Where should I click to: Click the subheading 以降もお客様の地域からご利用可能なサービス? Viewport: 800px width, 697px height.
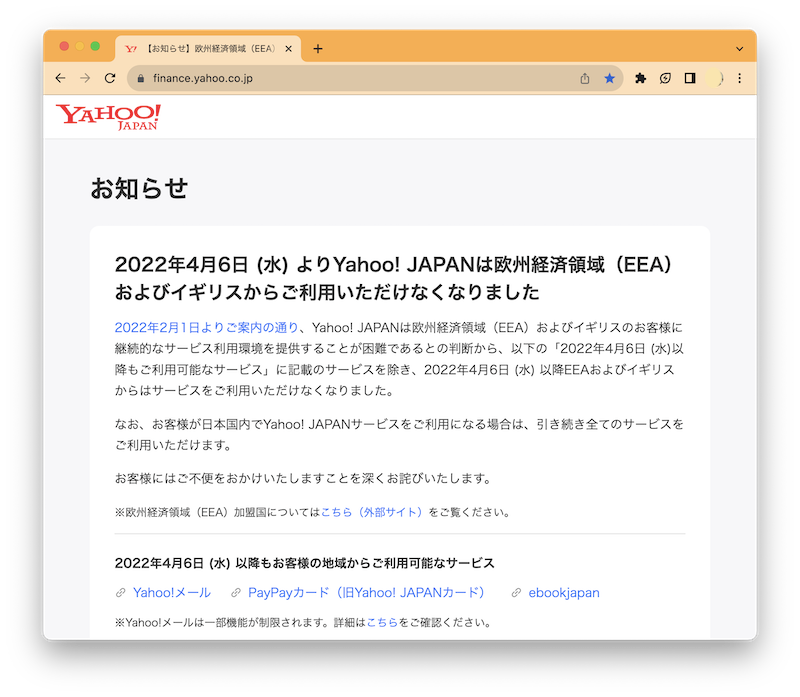pos(365,563)
